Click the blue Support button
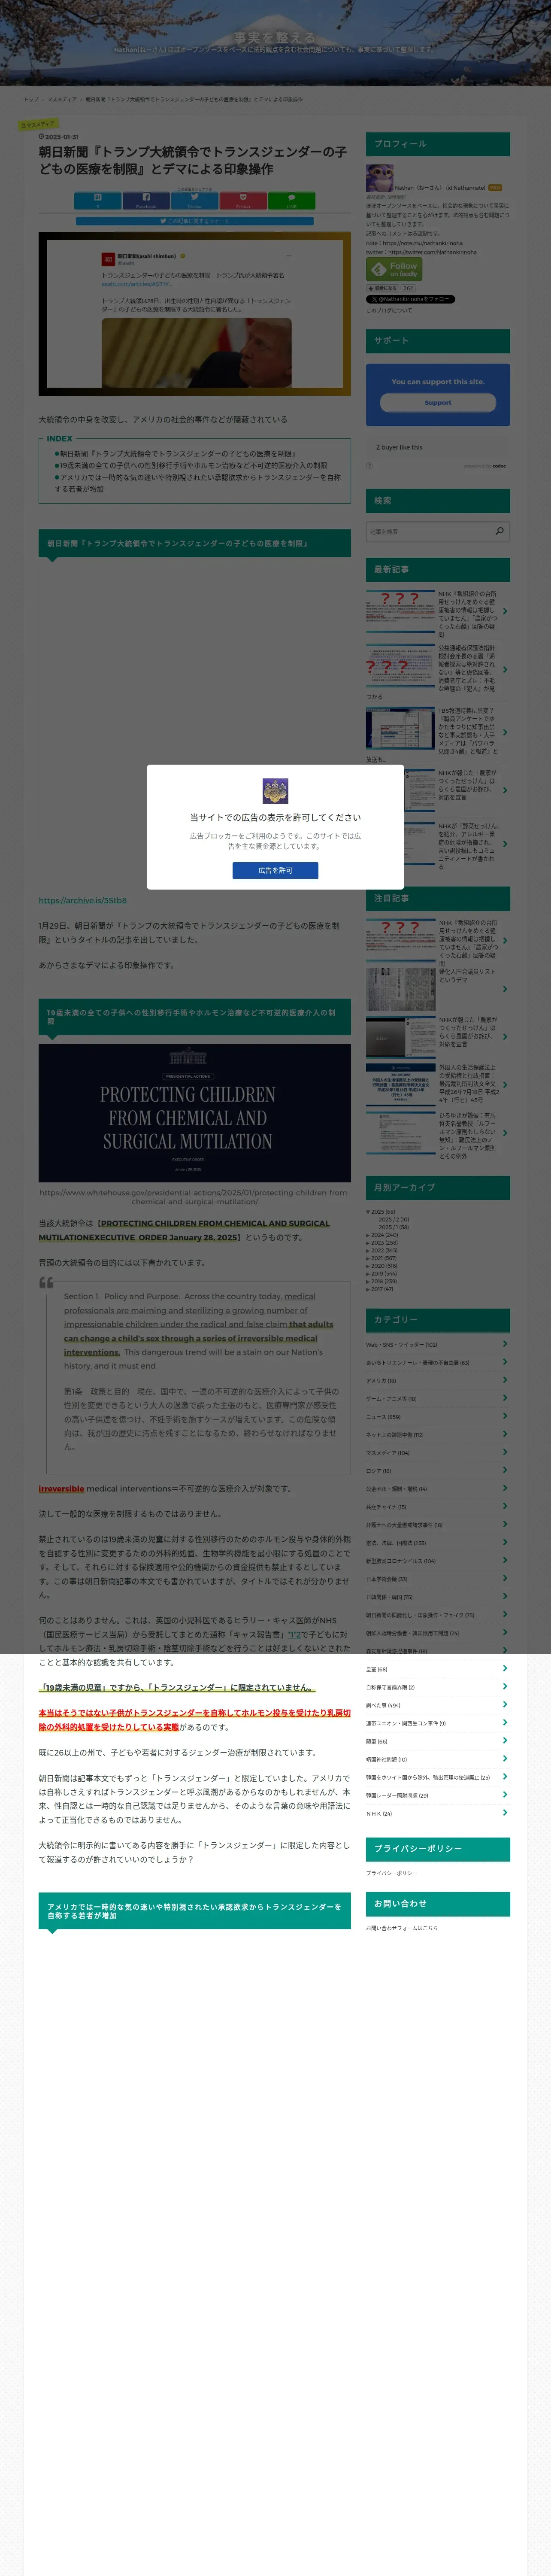This screenshot has height=2576, width=551. point(438,403)
